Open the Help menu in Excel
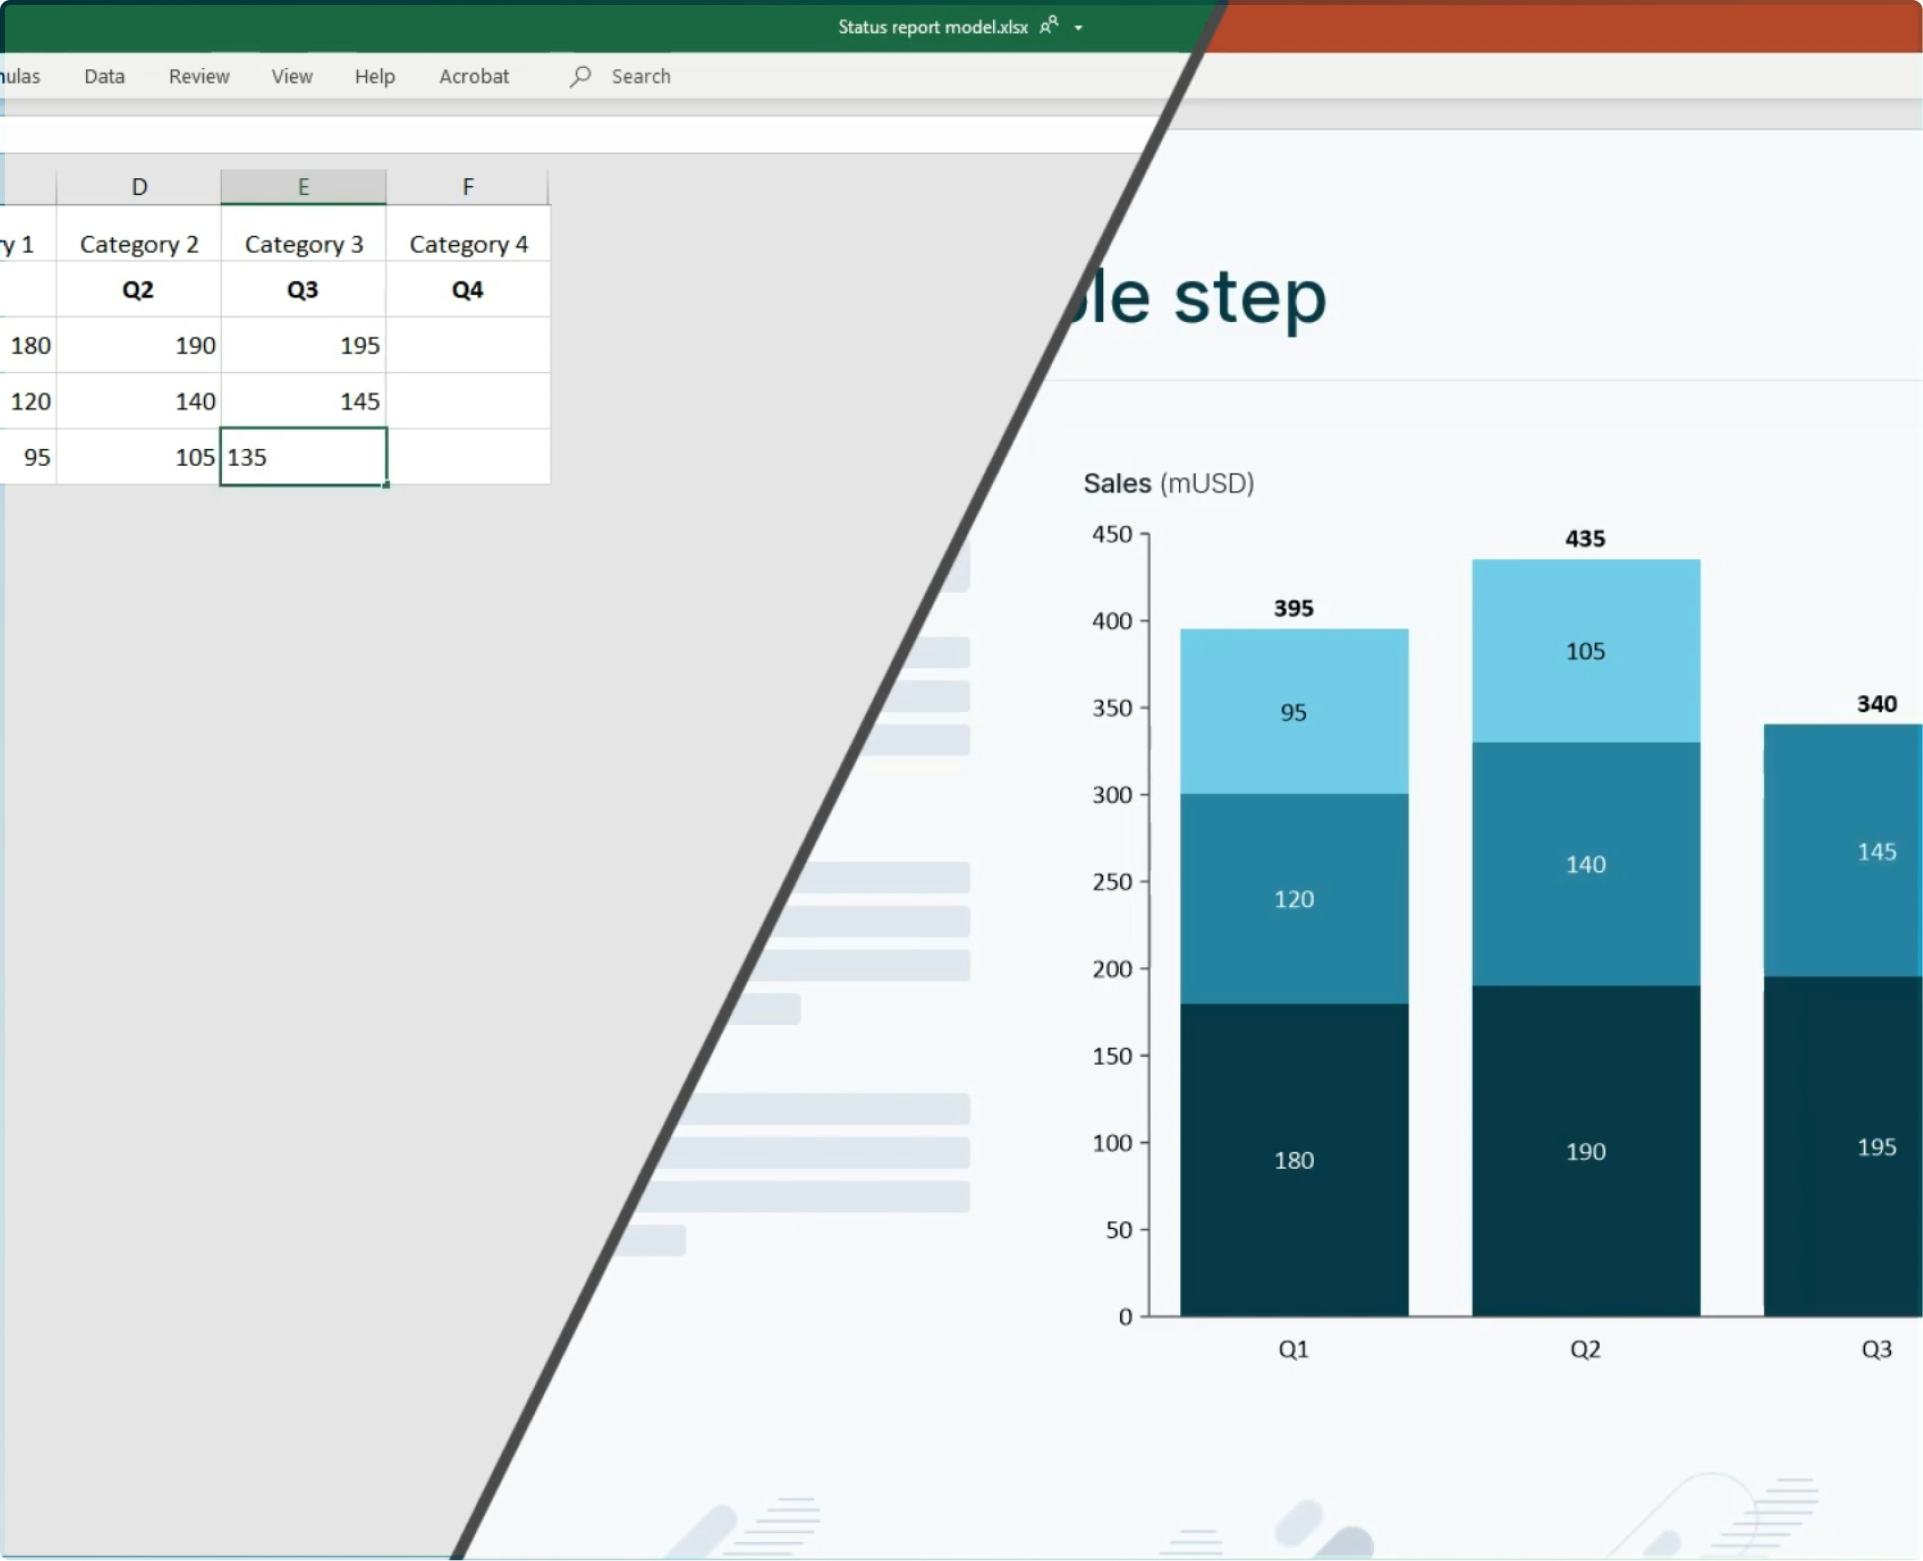 pyautogui.click(x=373, y=76)
